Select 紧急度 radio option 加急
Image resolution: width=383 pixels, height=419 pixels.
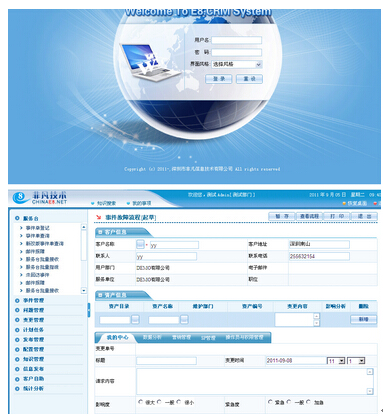[308, 402]
